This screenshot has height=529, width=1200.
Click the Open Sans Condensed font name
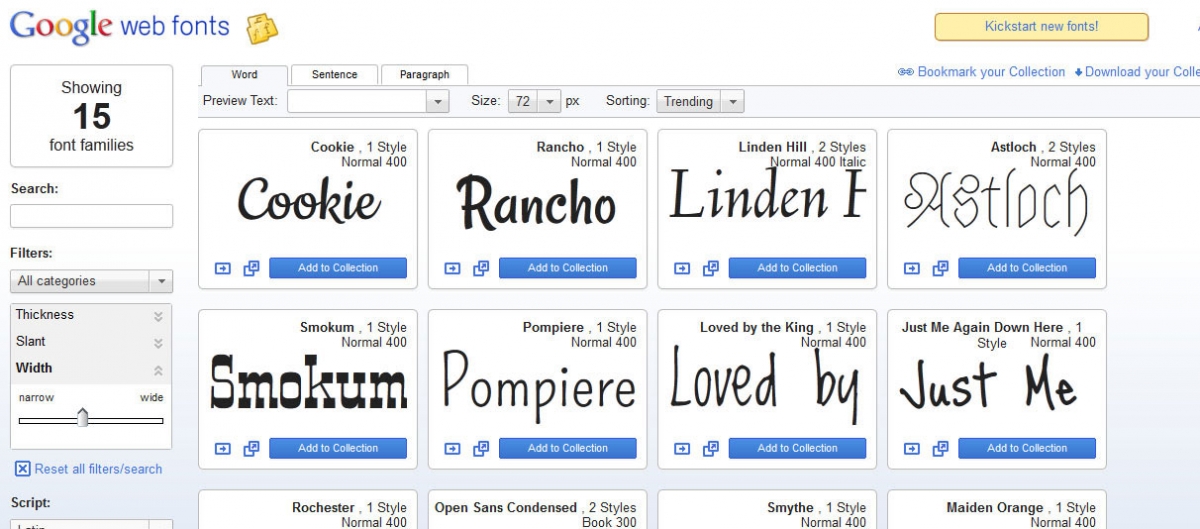click(x=506, y=508)
